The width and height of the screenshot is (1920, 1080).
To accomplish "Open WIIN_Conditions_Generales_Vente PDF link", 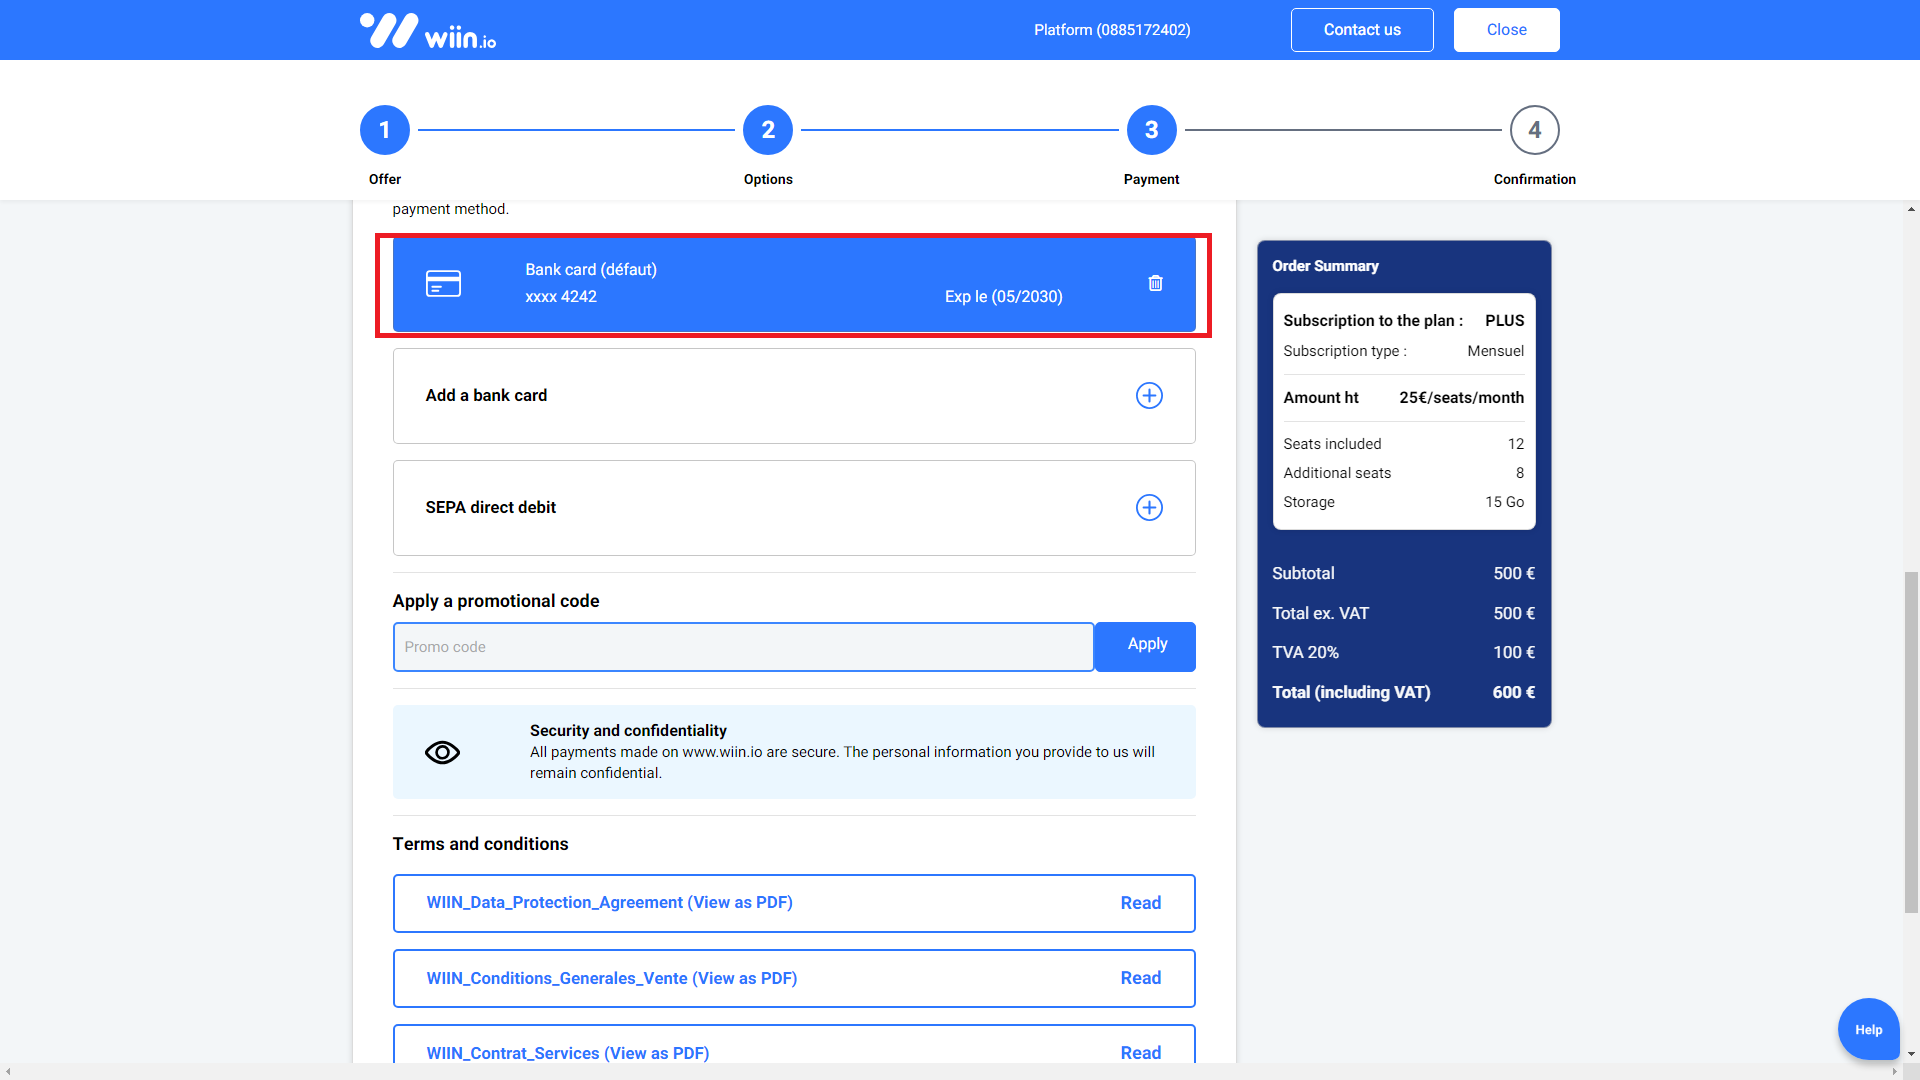I will pos(611,978).
